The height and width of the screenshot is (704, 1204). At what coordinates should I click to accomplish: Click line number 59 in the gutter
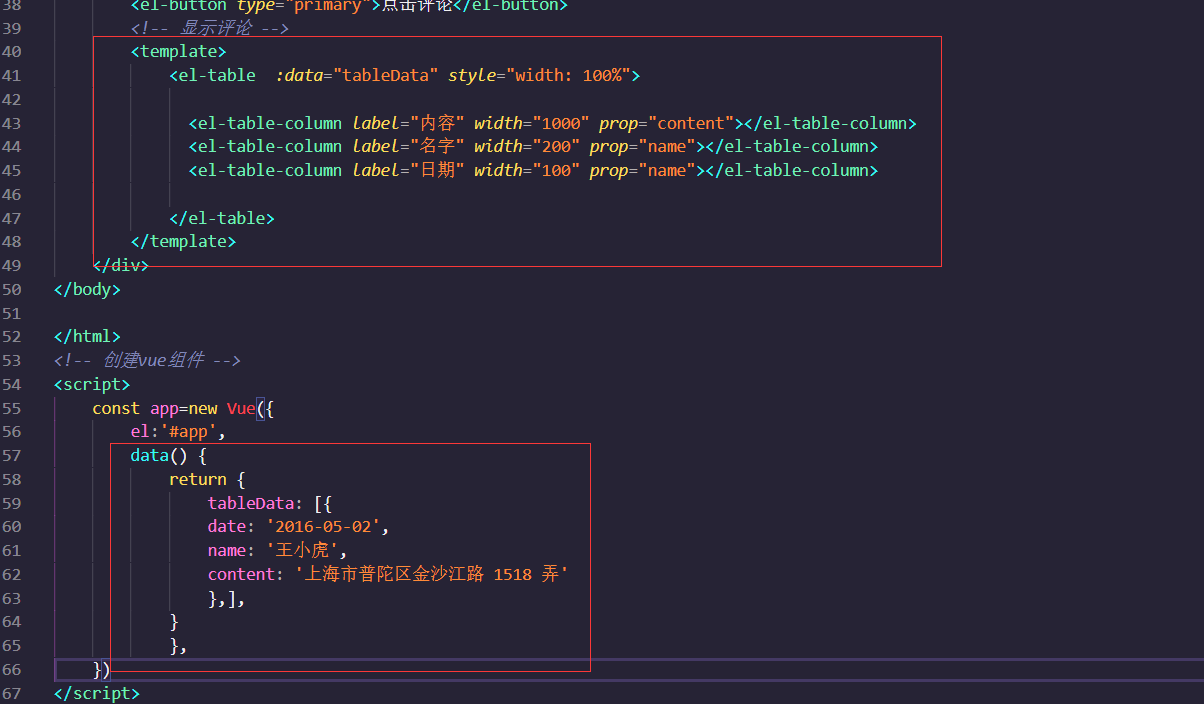tap(12, 503)
